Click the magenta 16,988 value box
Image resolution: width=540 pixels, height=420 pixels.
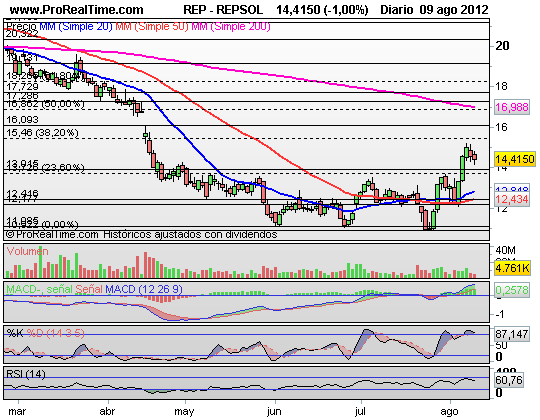512,107
